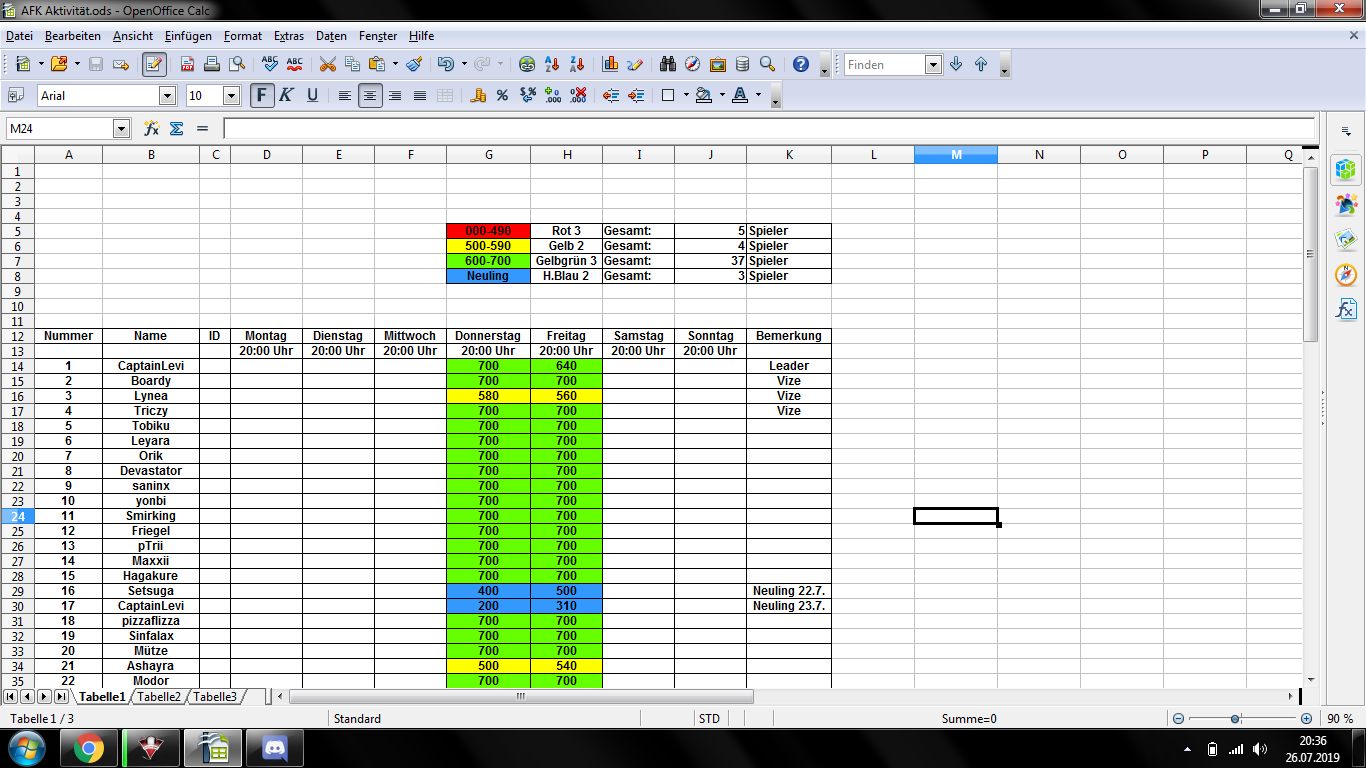Screen dimensions: 1366x768
Task: Open the Arial font name dropdown
Action: click(167, 95)
